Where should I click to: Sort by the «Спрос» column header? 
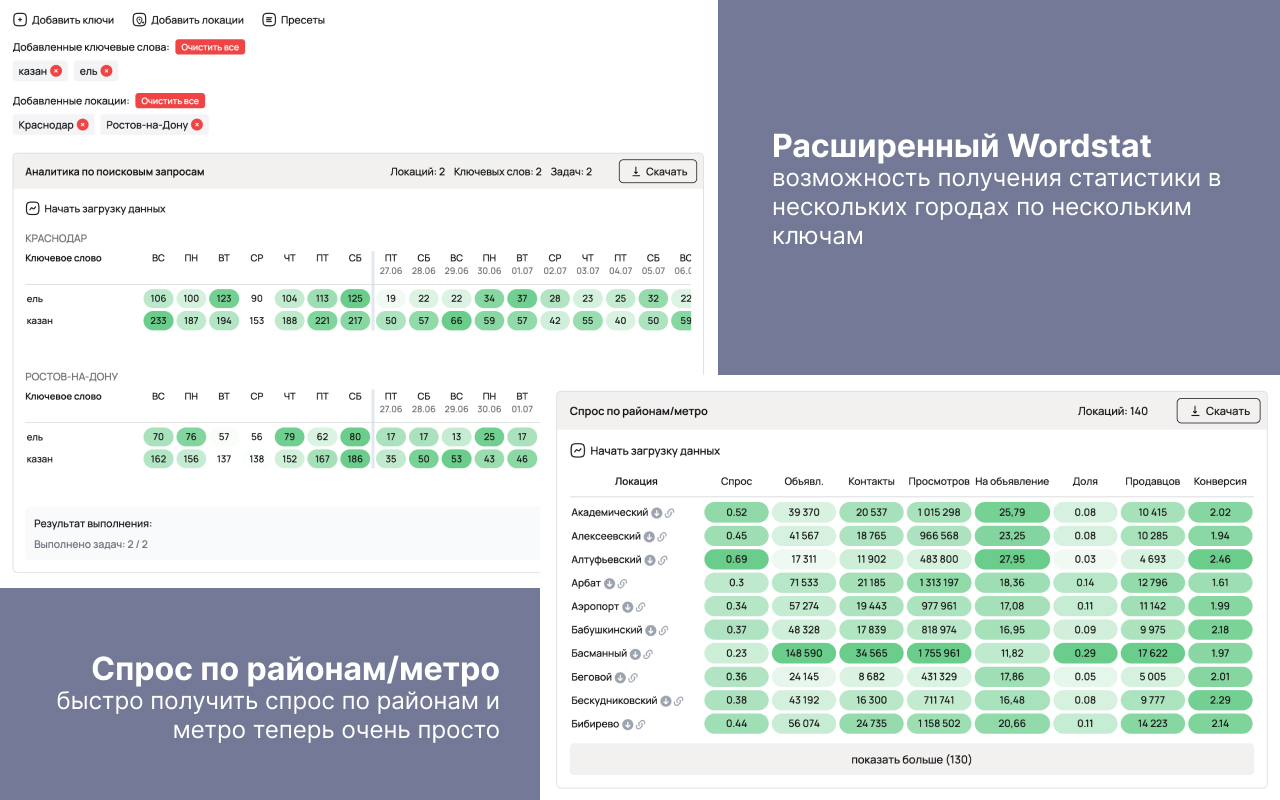tap(736, 481)
